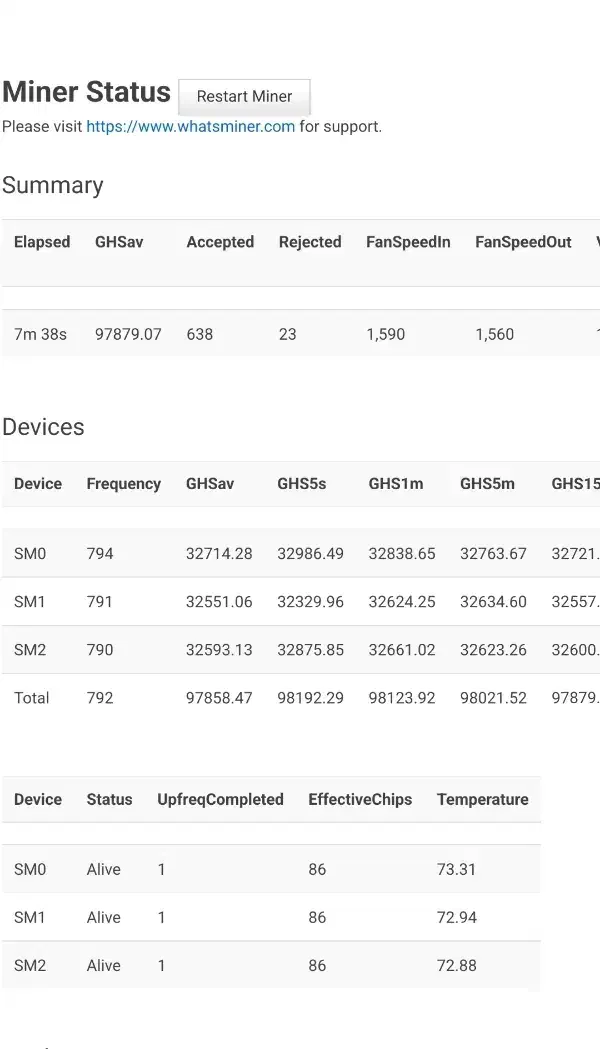Click the Summary GHSav value 97879.07
The width and height of the screenshot is (600, 1049).
[128, 334]
